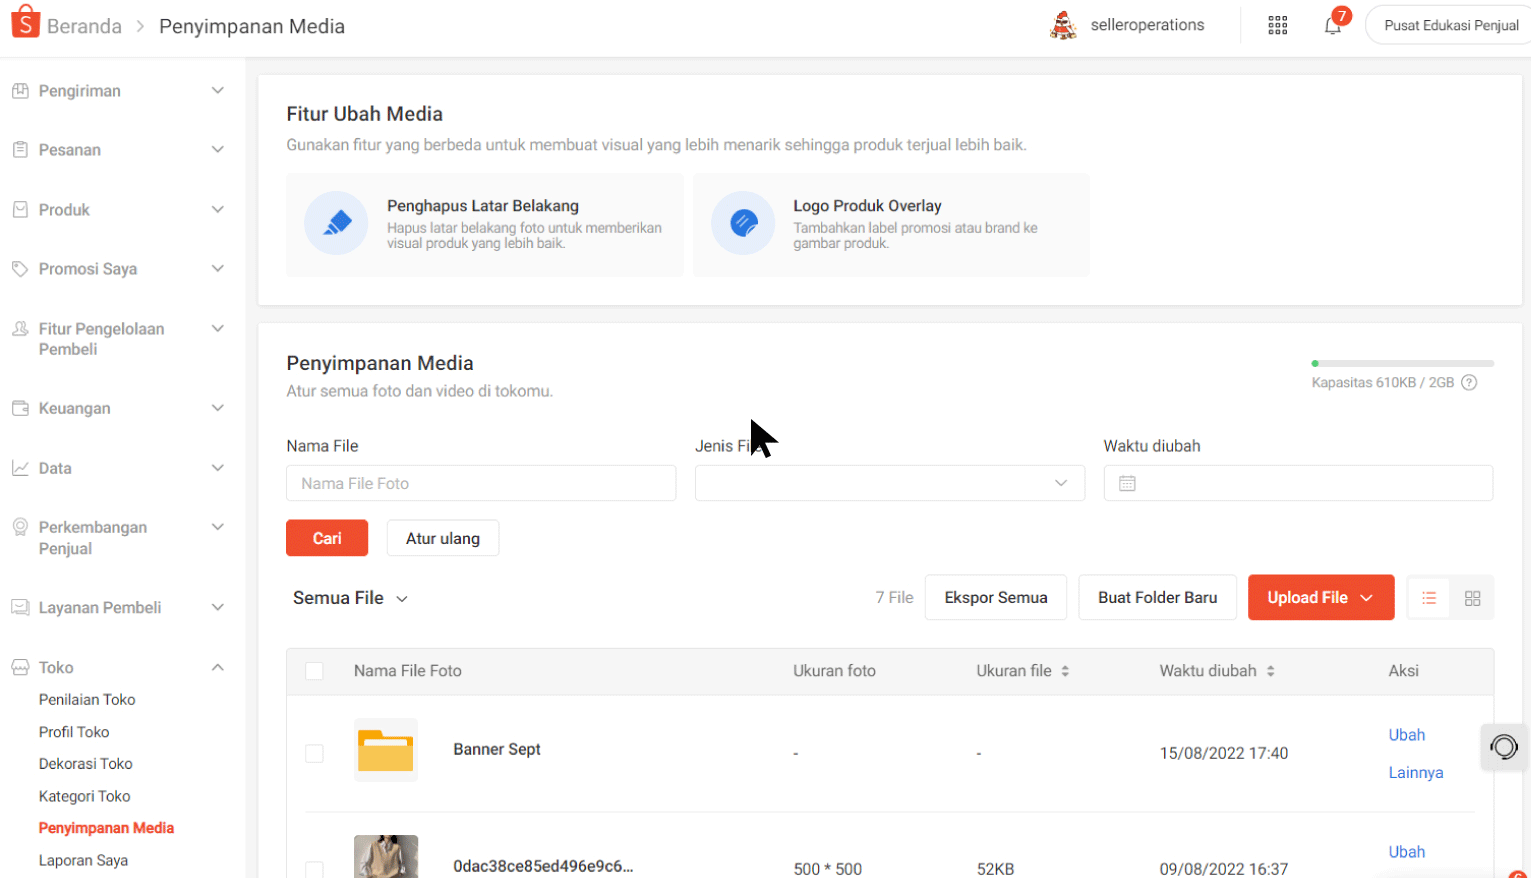Open the notifications bell
The image size is (1531, 878).
click(1333, 26)
